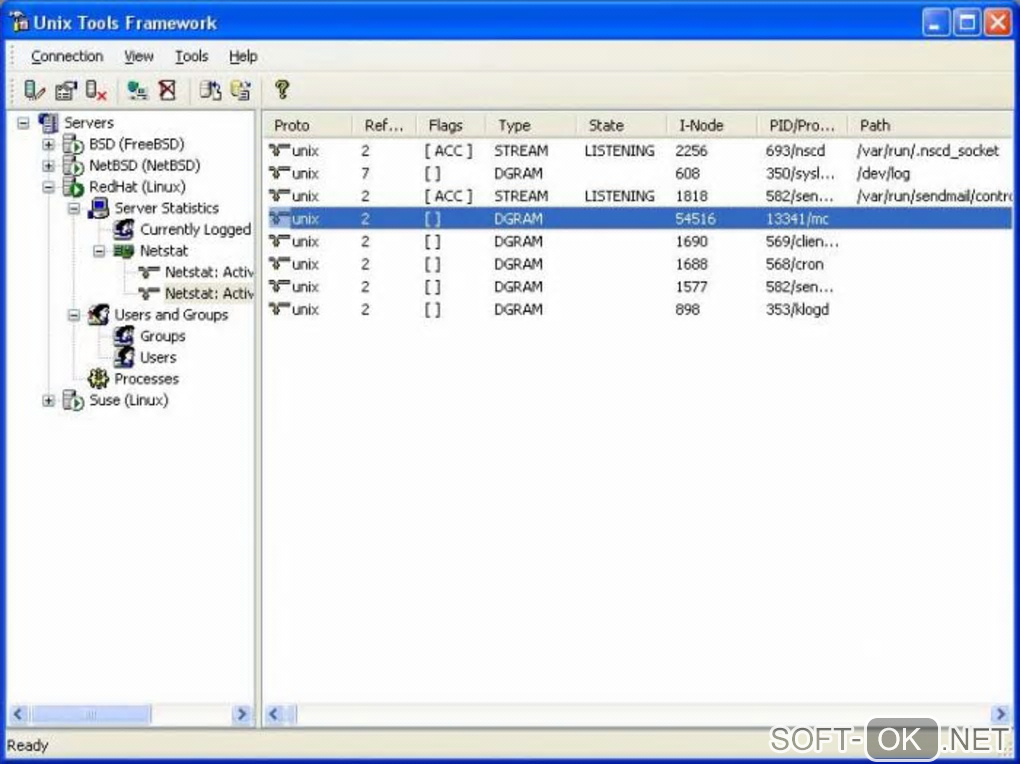Viewport: 1020px width, 764px height.
Task: Select the row with /var/run/.nscd_socket path
Action: point(638,151)
